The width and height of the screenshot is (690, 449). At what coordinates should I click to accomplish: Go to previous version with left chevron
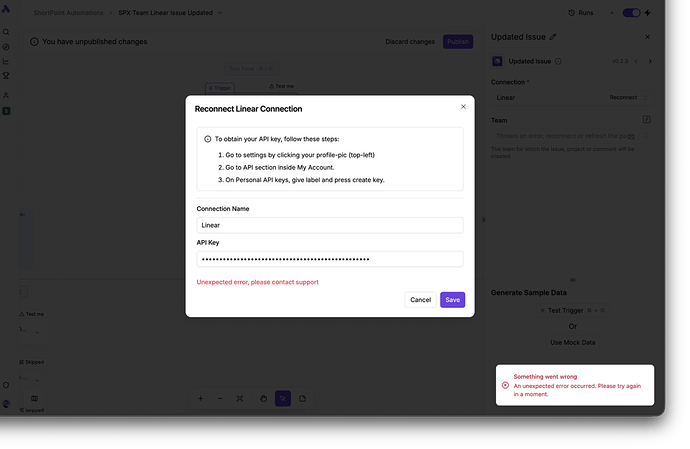pos(636,61)
